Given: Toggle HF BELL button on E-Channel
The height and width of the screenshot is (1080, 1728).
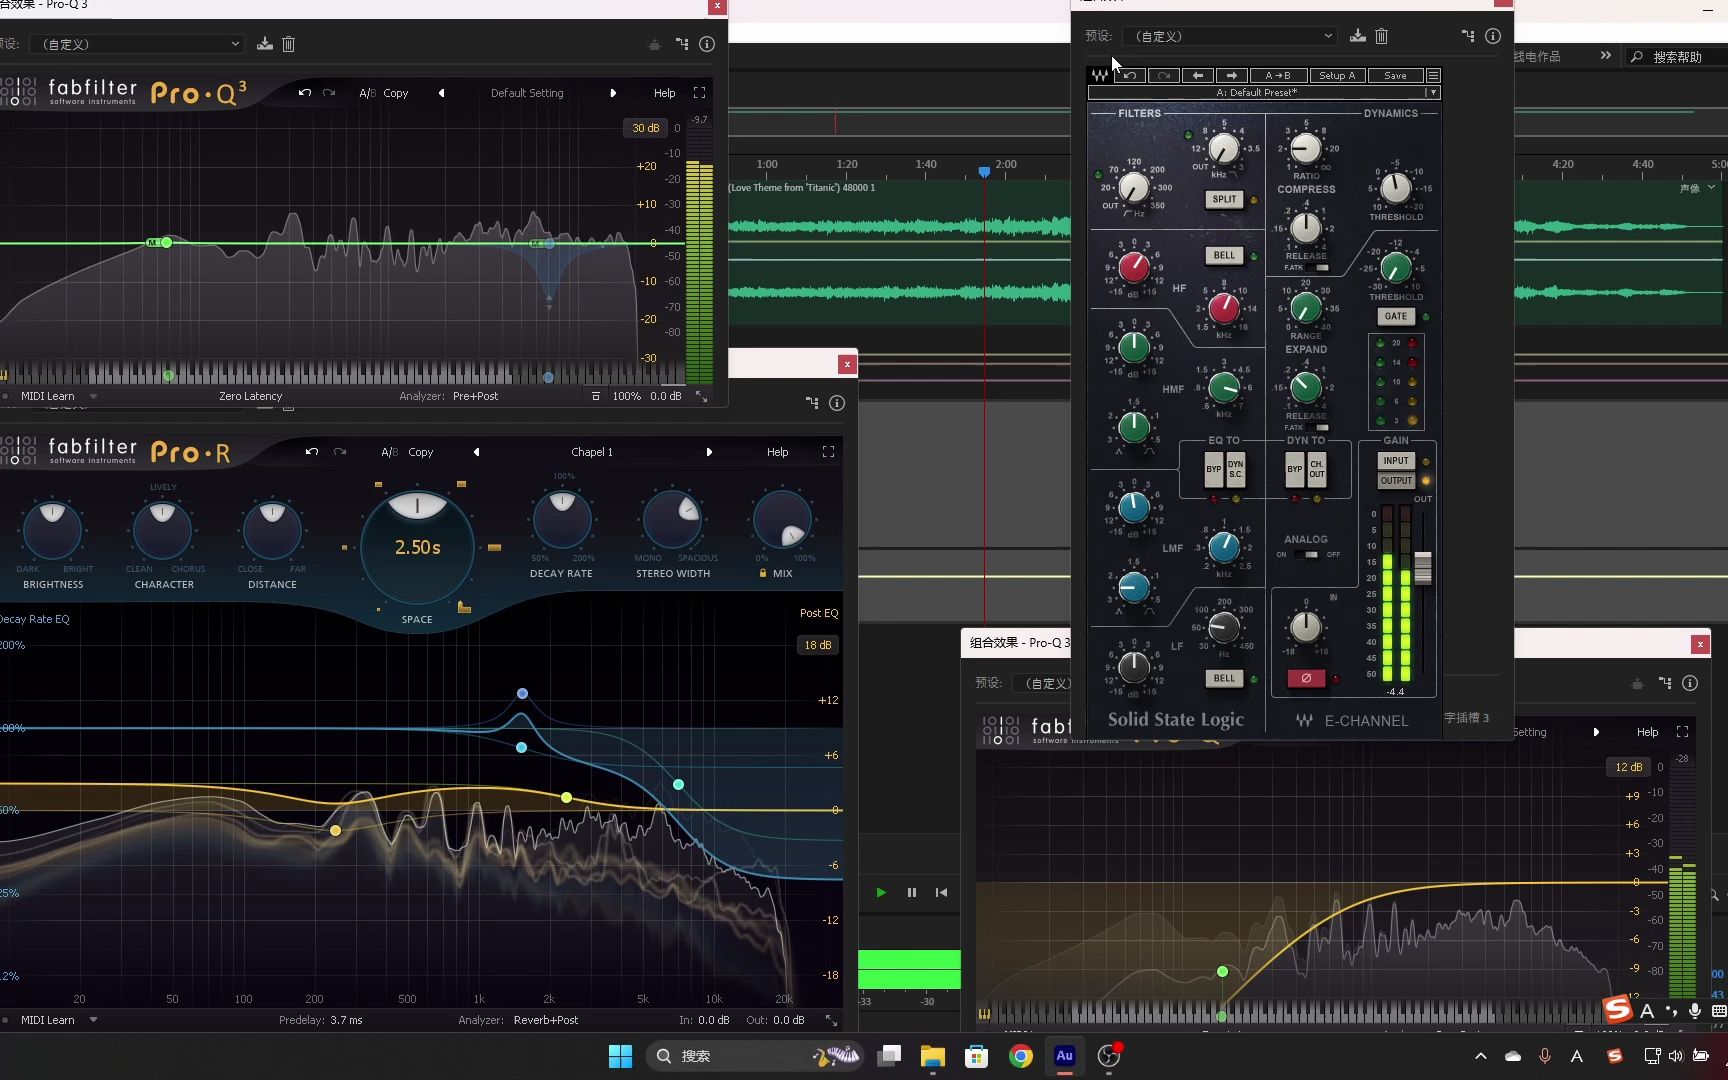Looking at the screenshot, I should point(1224,255).
